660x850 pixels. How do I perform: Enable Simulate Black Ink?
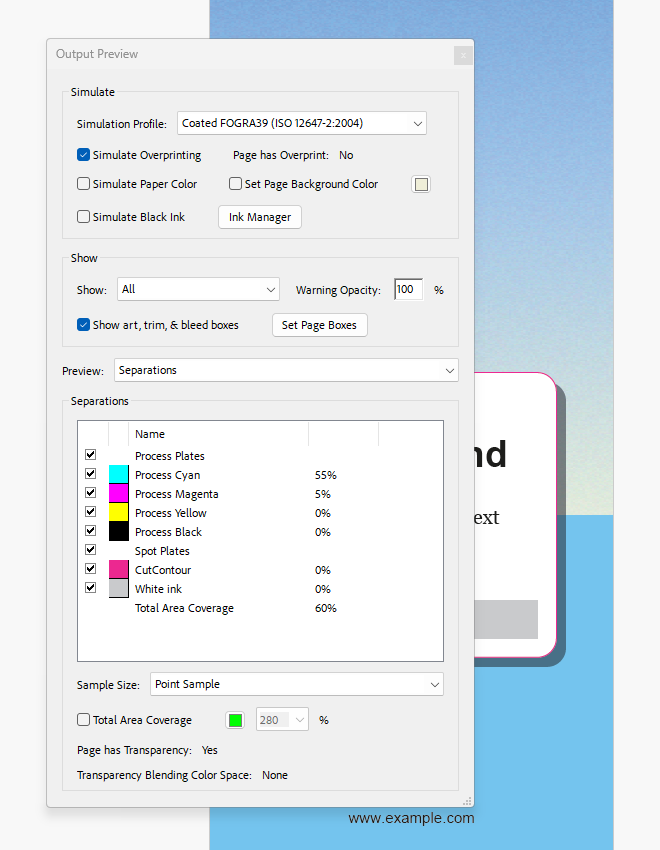click(83, 217)
